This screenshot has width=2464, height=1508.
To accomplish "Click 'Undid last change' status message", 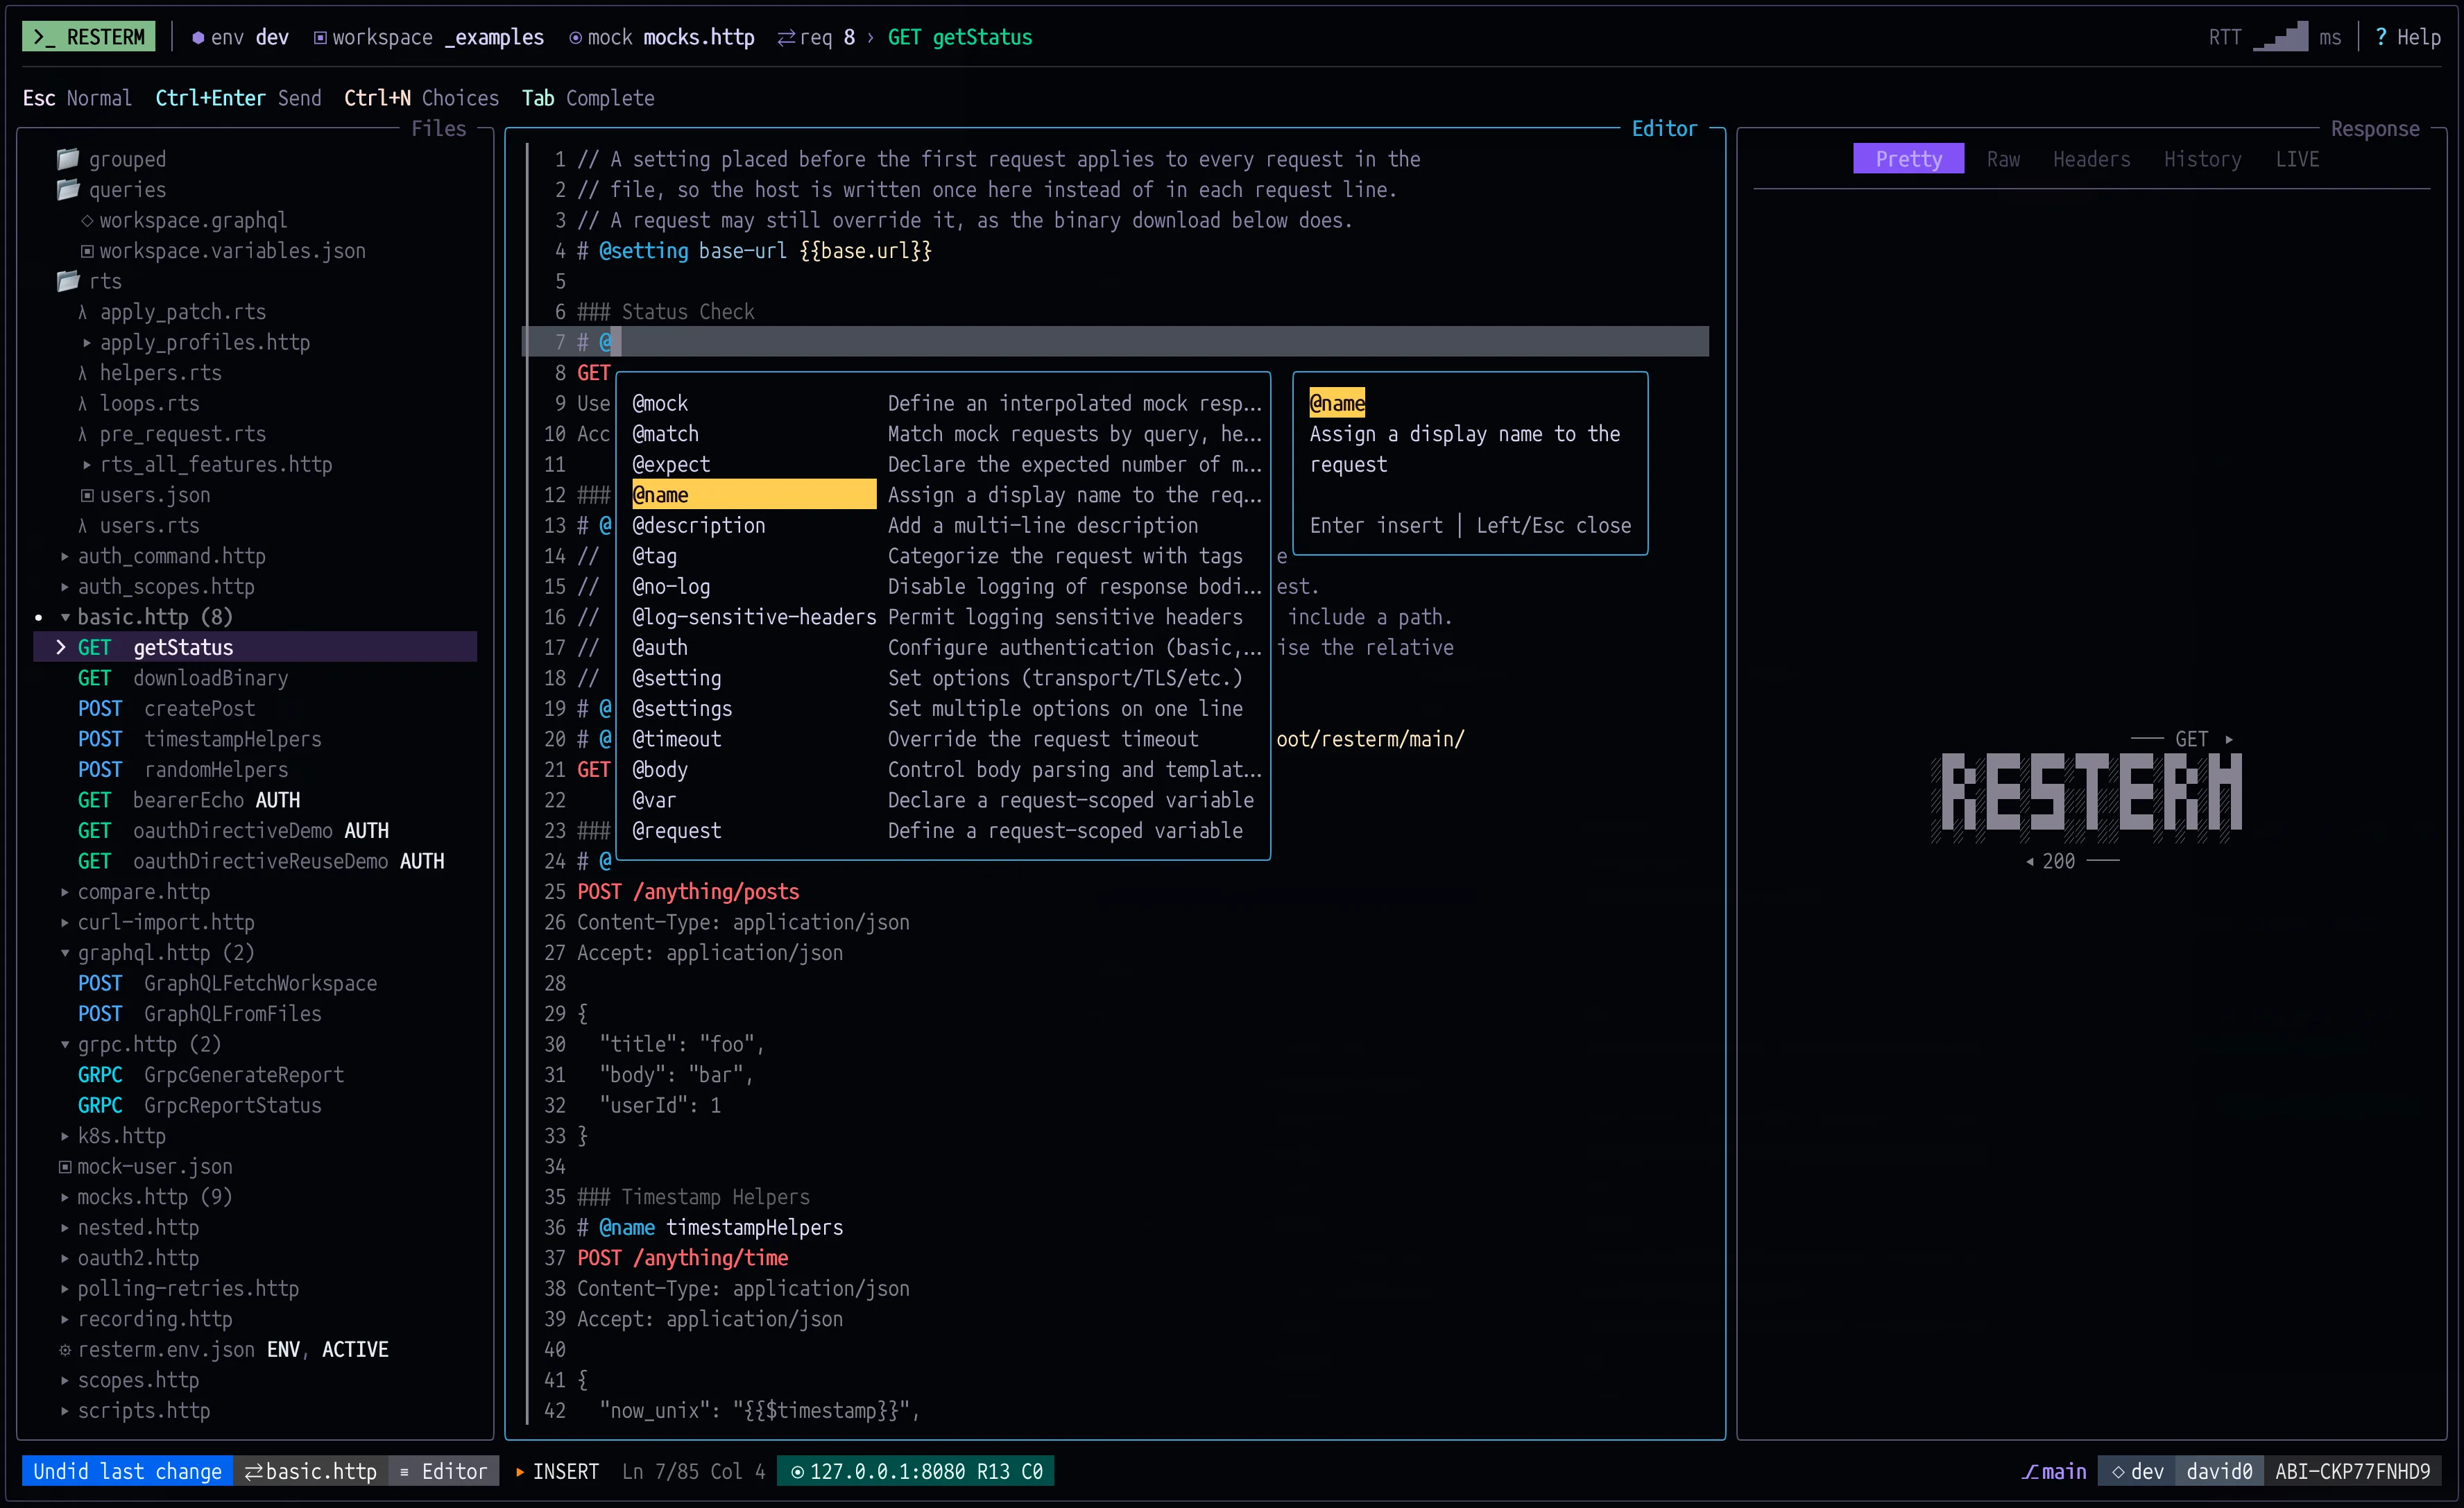I will [x=127, y=1471].
